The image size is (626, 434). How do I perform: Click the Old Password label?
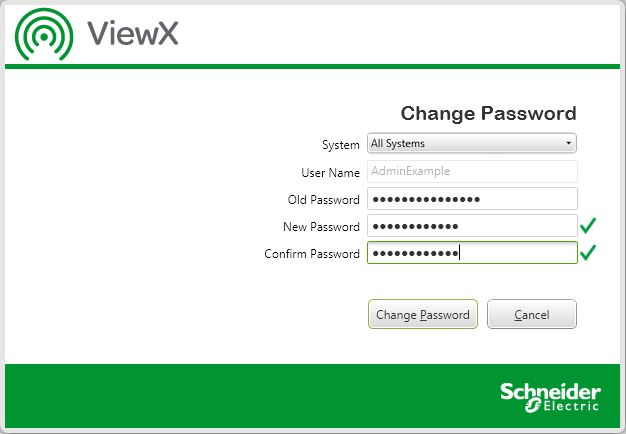coord(323,200)
